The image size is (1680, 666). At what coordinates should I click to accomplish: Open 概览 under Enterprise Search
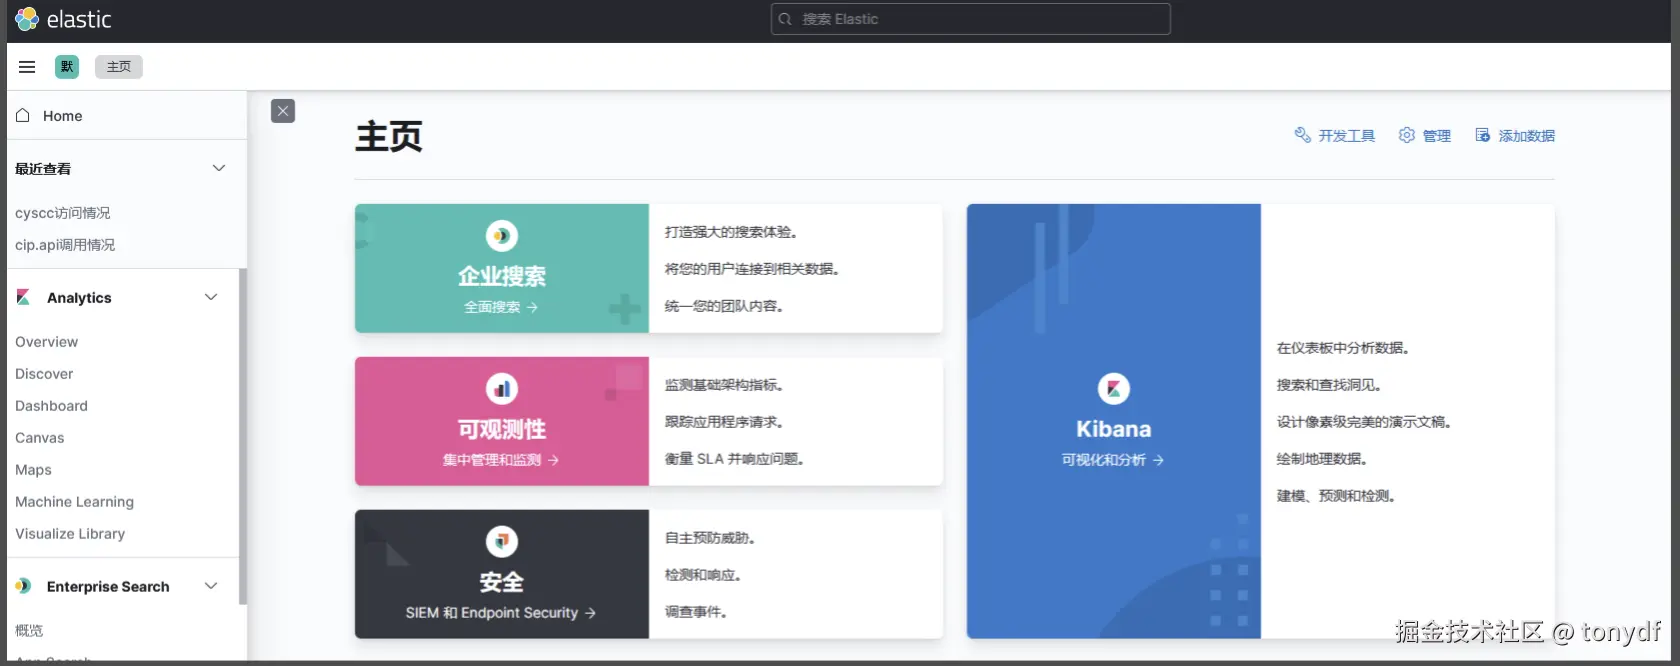coord(29,631)
